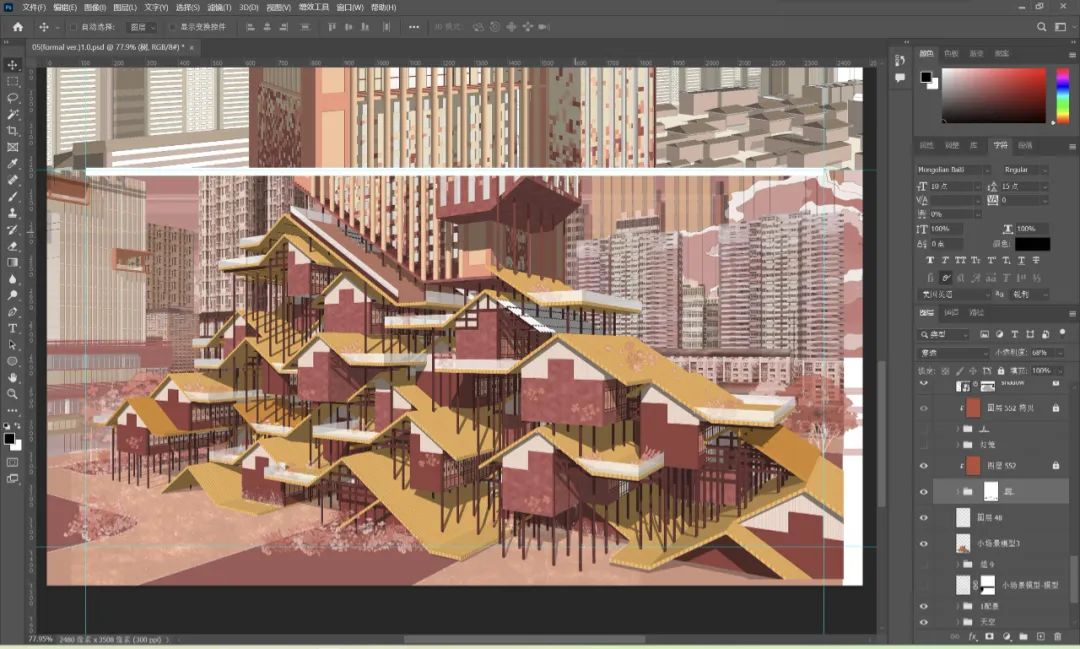Select the Frame tool

[x=12, y=147]
